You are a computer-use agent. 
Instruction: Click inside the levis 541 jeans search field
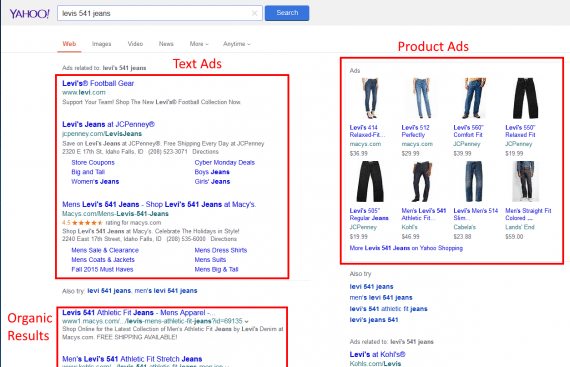pos(154,13)
